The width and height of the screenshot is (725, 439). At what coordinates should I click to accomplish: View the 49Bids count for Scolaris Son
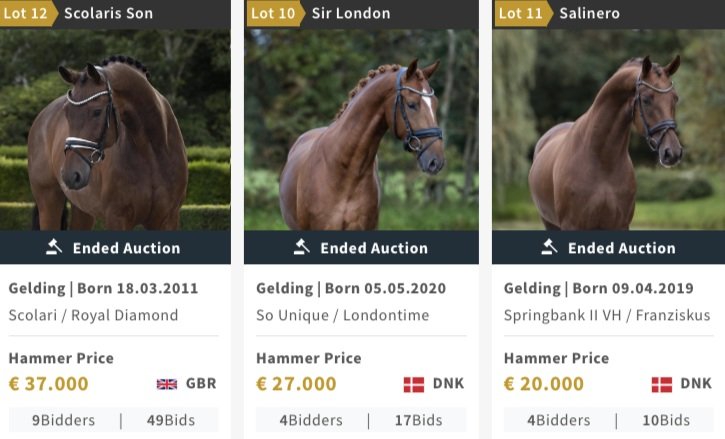[x=171, y=420]
